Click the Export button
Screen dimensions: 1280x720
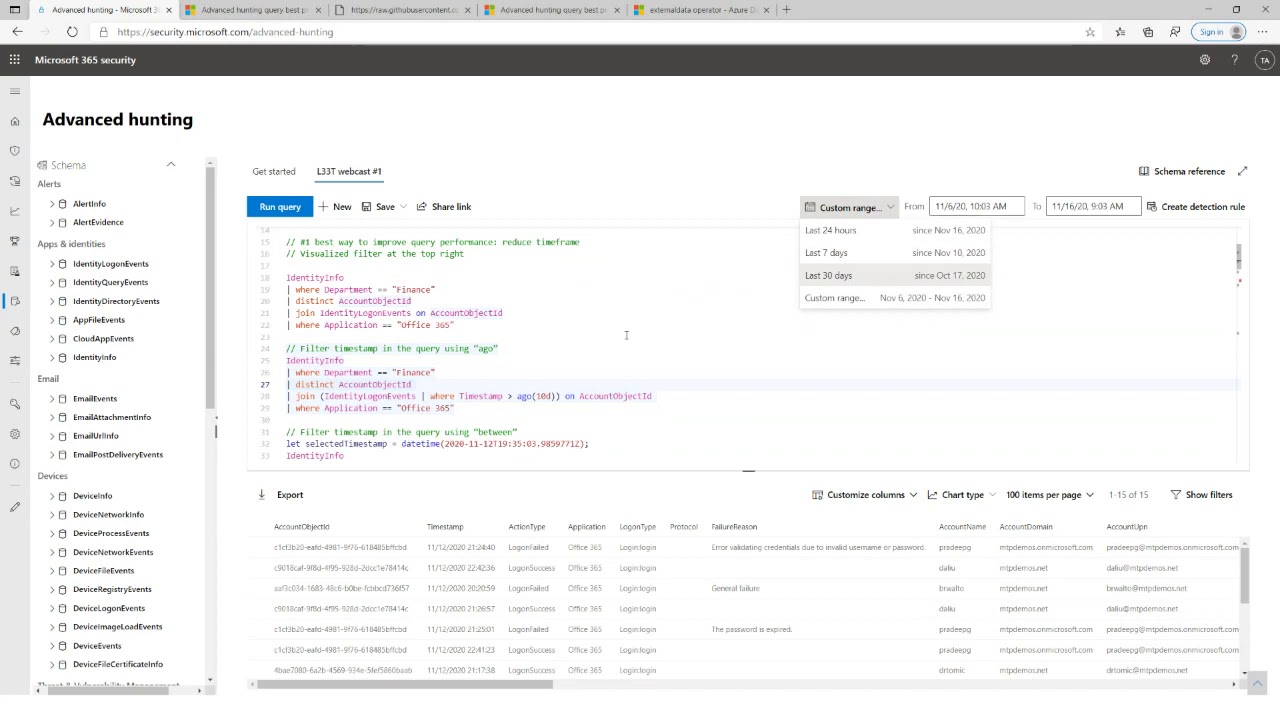tap(280, 495)
